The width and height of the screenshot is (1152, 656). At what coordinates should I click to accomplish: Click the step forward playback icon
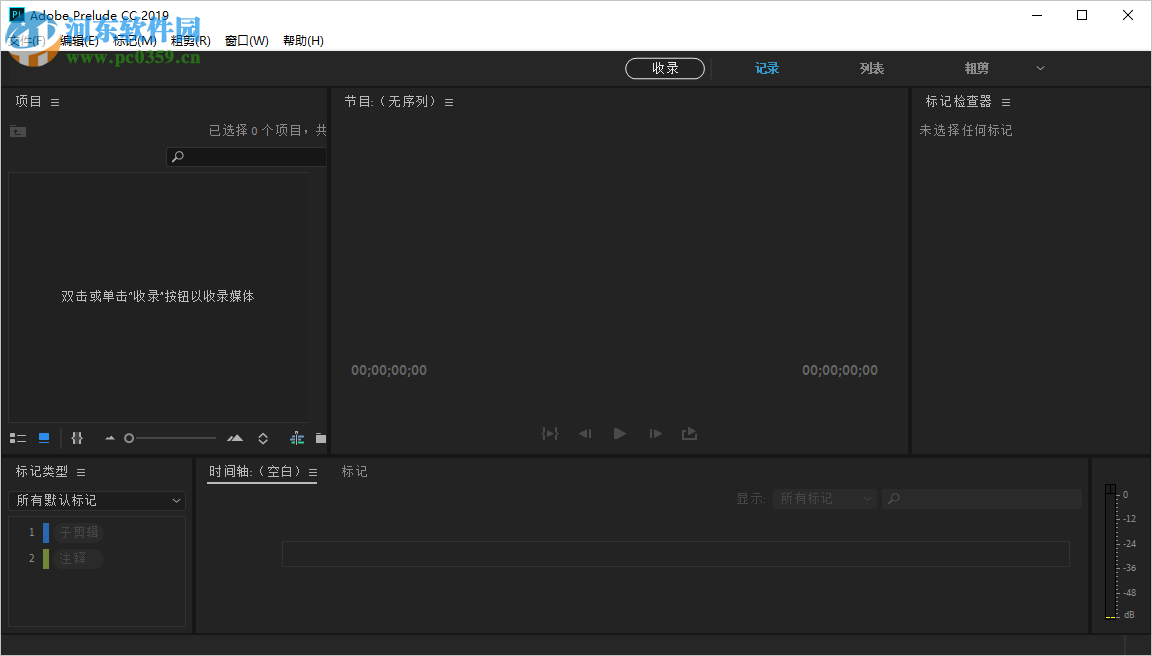655,433
